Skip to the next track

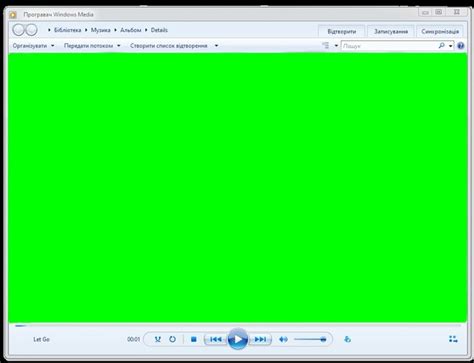click(260, 339)
